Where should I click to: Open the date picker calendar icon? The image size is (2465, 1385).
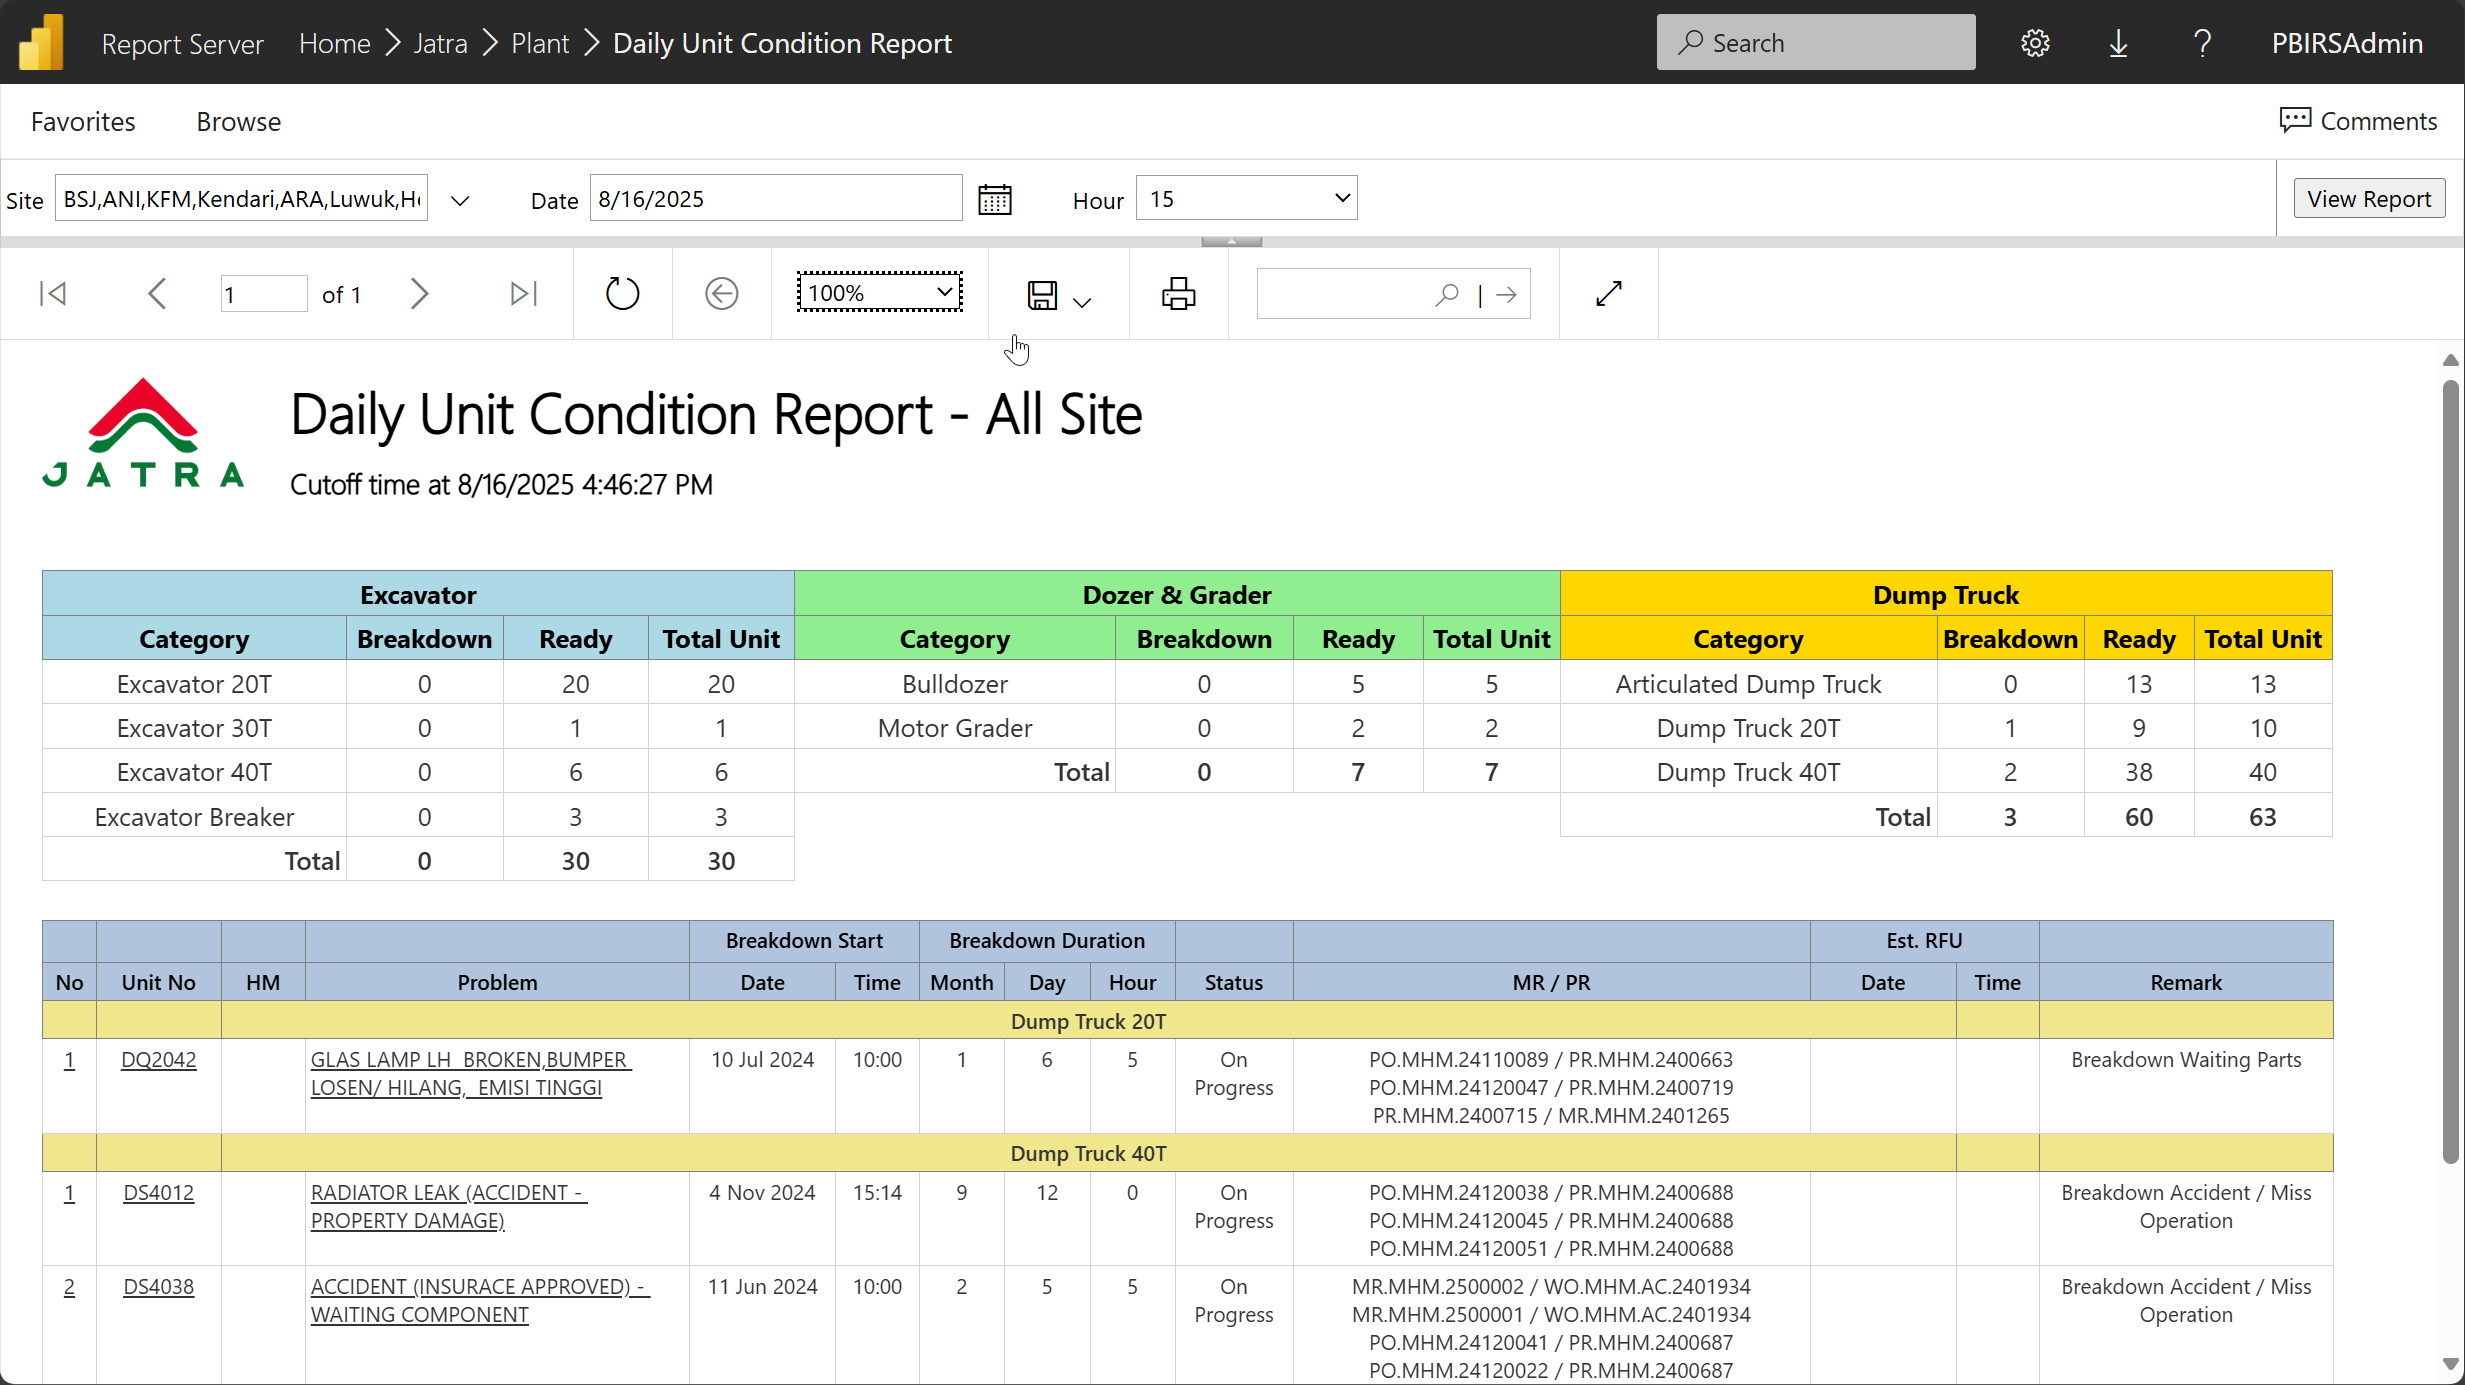coord(995,200)
